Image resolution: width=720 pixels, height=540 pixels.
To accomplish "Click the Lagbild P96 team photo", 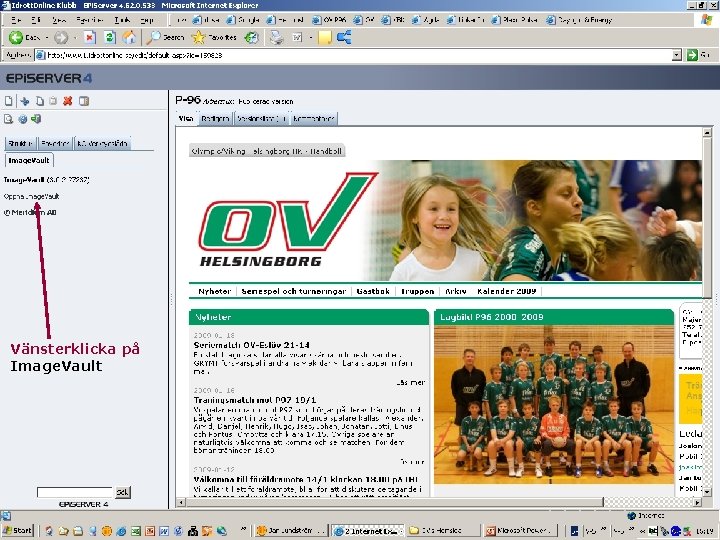I will click(x=553, y=405).
